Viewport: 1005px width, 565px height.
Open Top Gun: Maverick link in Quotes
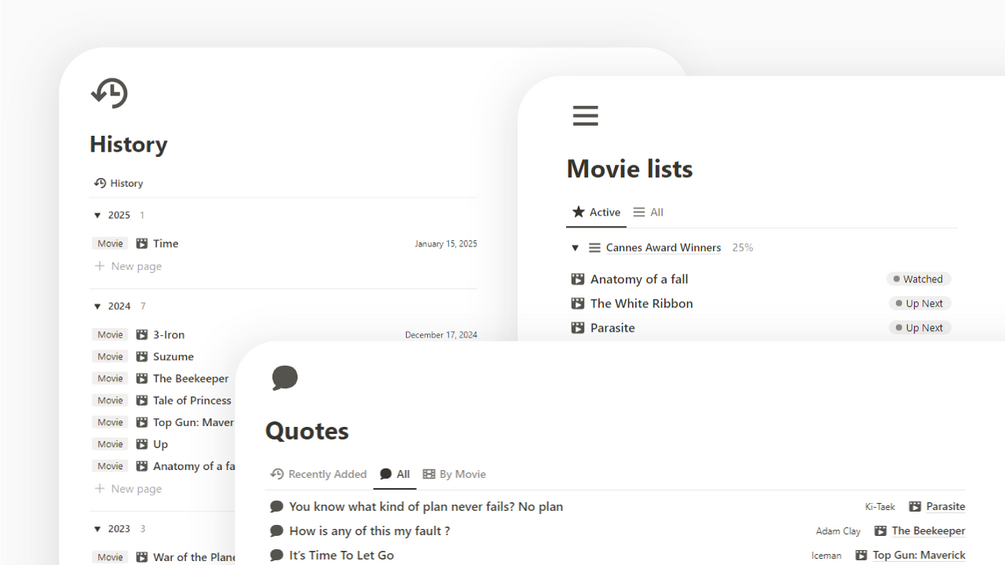click(919, 555)
